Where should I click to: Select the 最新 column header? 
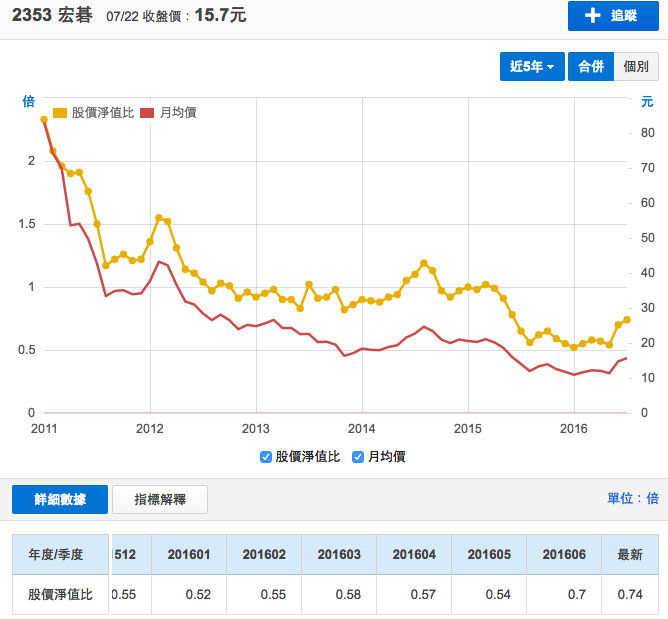[x=629, y=554]
